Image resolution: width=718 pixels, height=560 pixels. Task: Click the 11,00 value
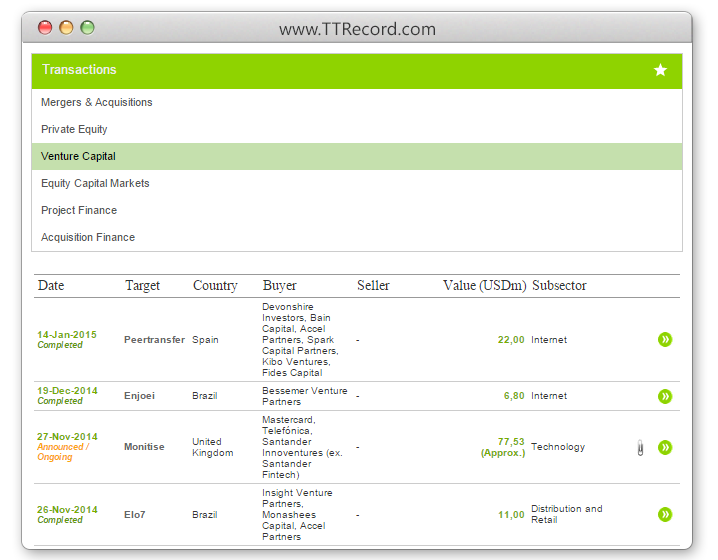511,515
